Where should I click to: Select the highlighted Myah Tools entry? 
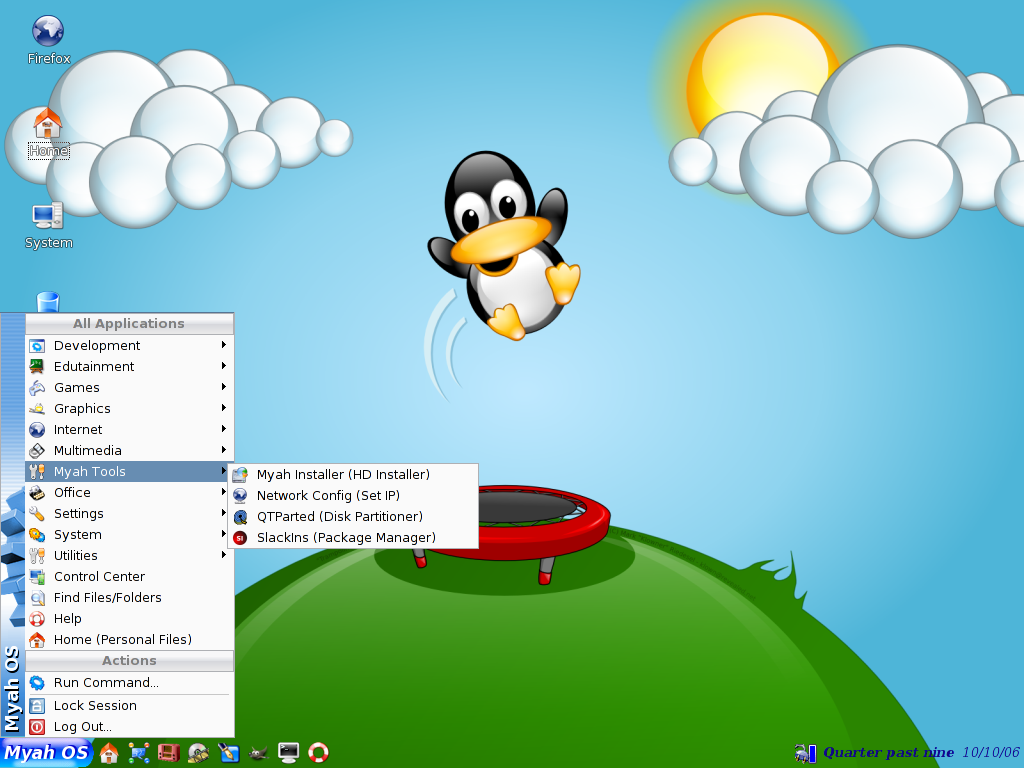click(x=129, y=472)
